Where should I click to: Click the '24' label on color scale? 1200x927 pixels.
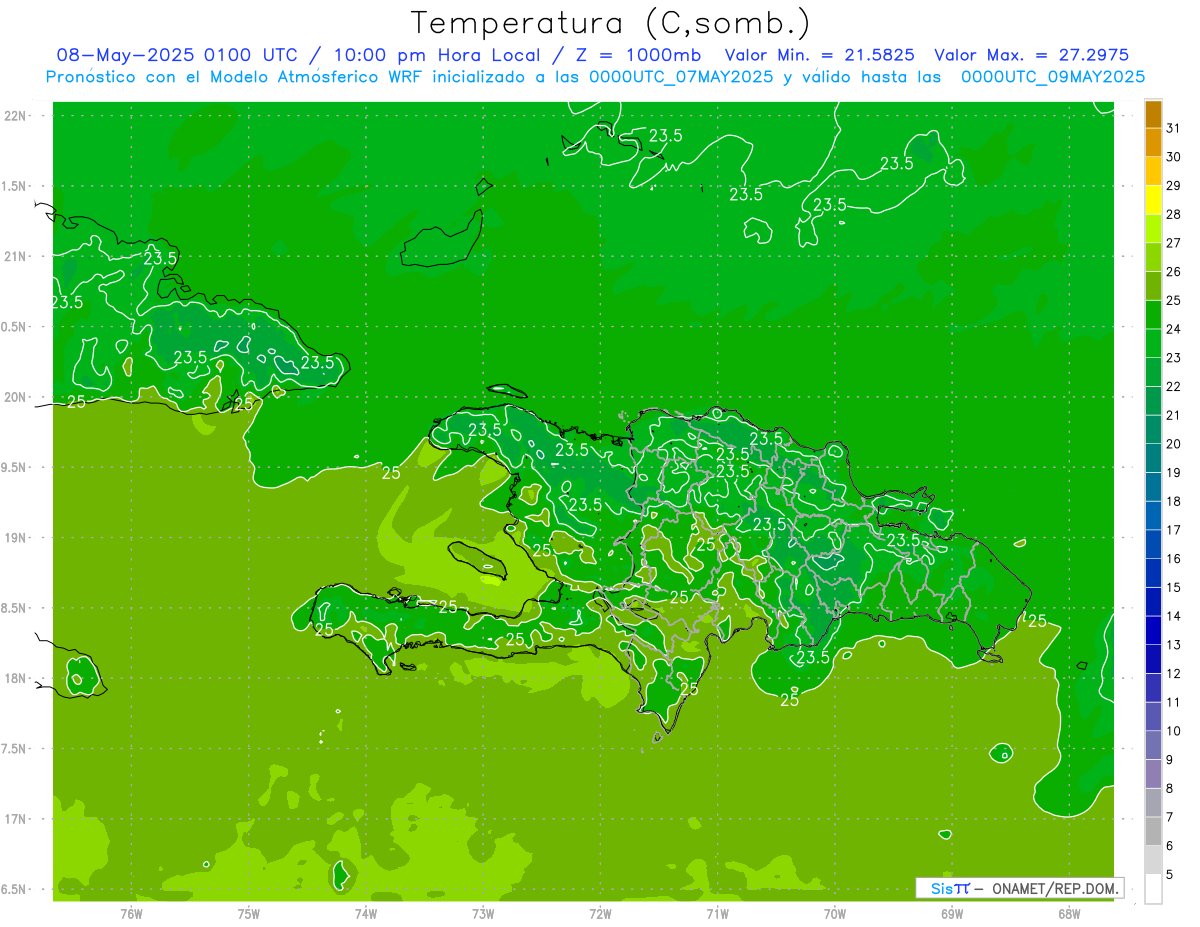tap(1173, 329)
